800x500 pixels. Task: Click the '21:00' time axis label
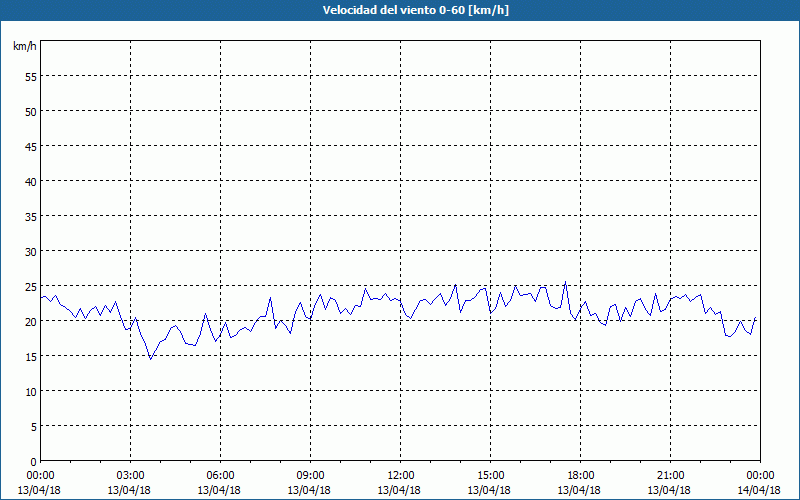[x=670, y=476]
